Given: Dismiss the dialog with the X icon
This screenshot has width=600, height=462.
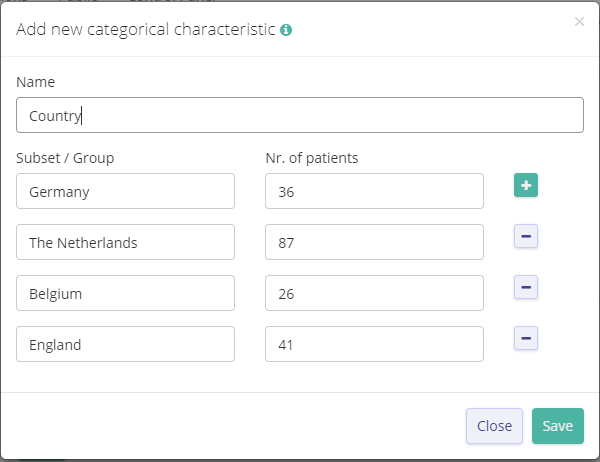Looking at the screenshot, I should 579,21.
